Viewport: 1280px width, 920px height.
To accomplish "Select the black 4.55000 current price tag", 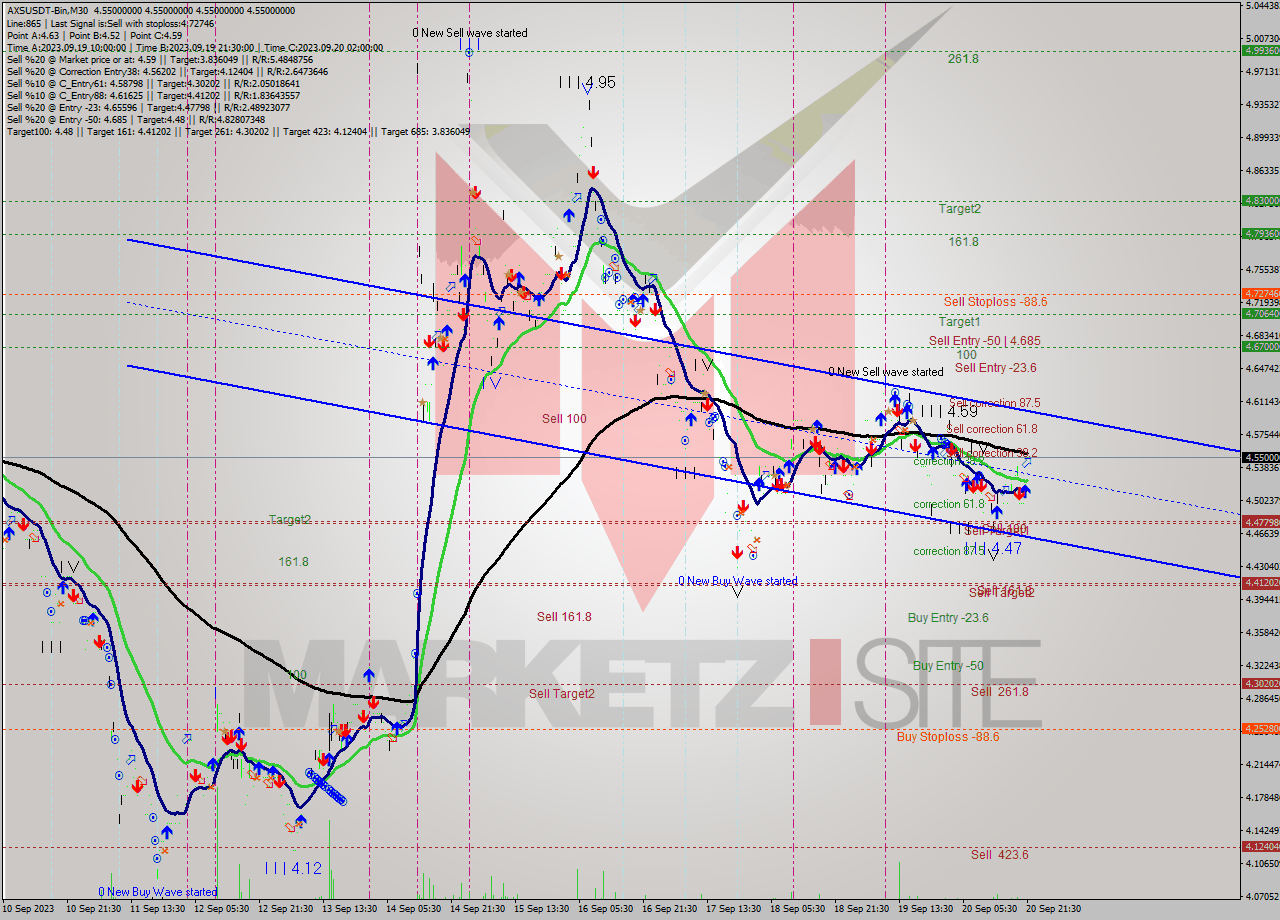I will click(1260, 457).
